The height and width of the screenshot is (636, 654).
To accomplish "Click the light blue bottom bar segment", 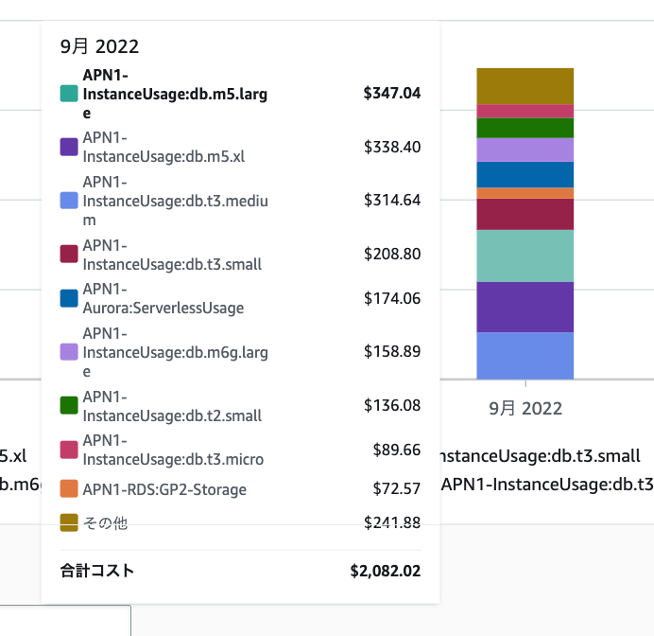I will click(x=525, y=355).
